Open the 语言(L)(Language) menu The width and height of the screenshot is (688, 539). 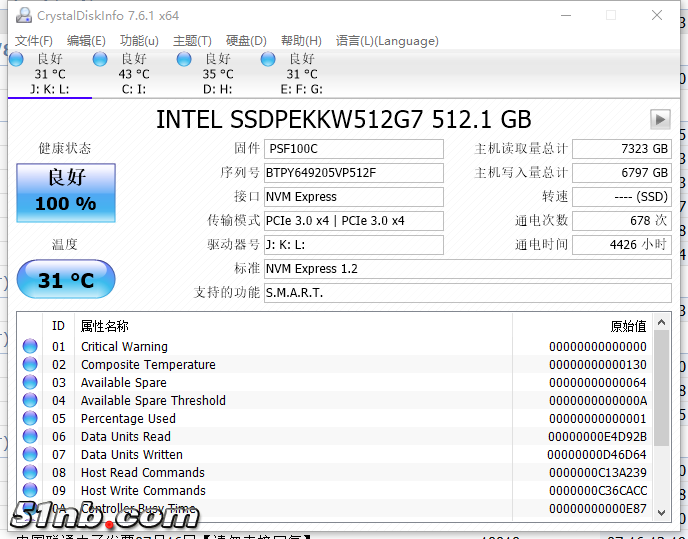pyautogui.click(x=387, y=41)
